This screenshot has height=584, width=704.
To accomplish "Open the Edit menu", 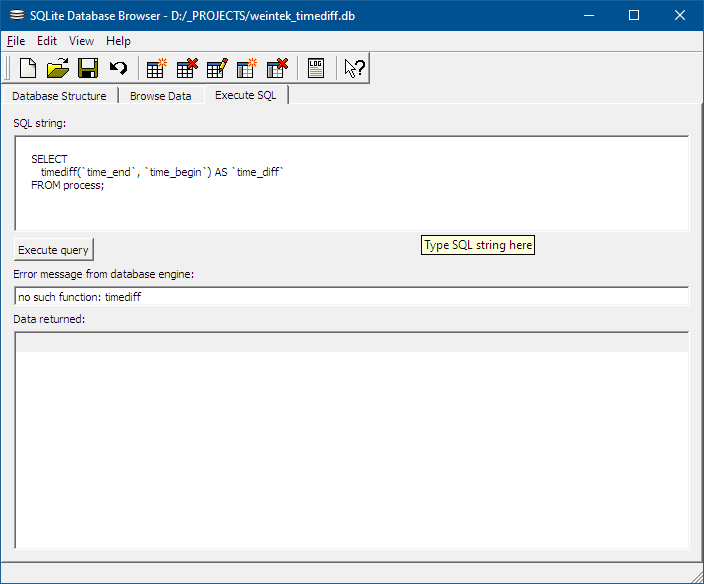I will pyautogui.click(x=47, y=41).
